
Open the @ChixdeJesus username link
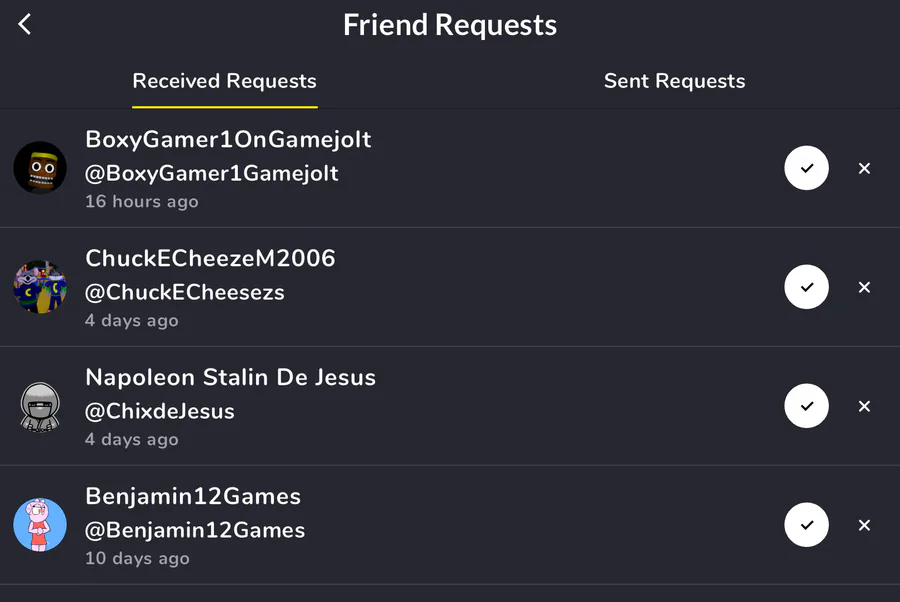coord(160,411)
